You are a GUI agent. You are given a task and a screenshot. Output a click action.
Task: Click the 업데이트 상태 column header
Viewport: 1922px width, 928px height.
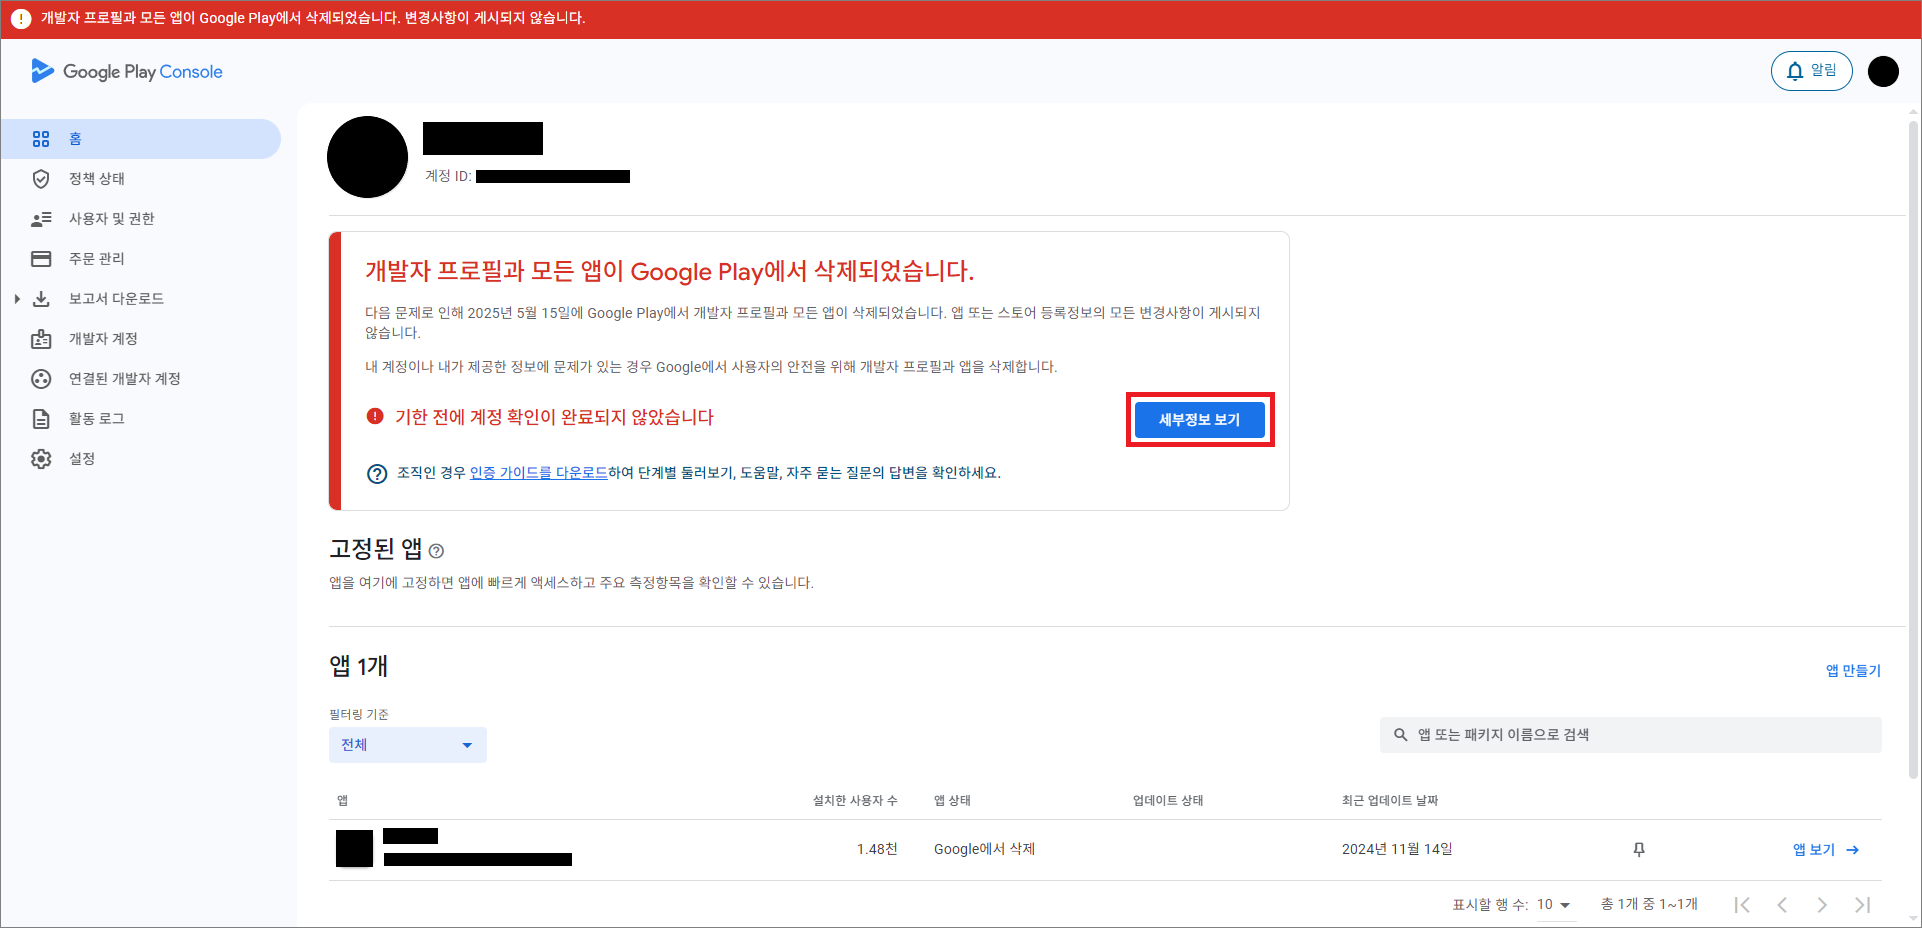click(x=1168, y=801)
